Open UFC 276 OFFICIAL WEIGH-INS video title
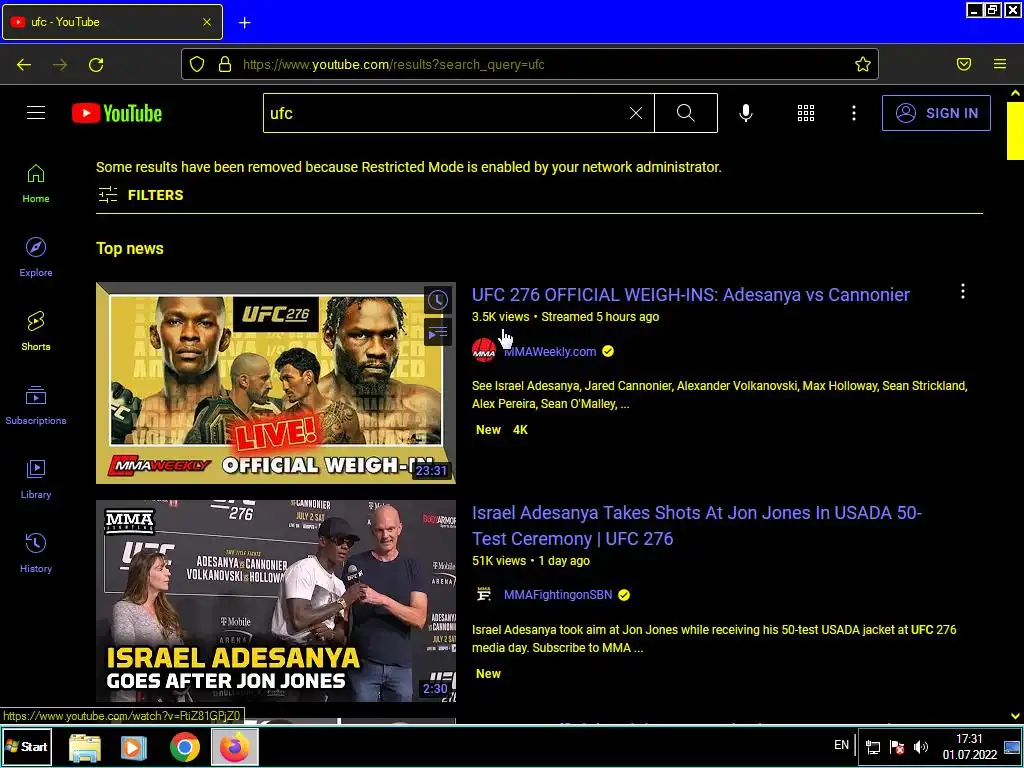 690,295
